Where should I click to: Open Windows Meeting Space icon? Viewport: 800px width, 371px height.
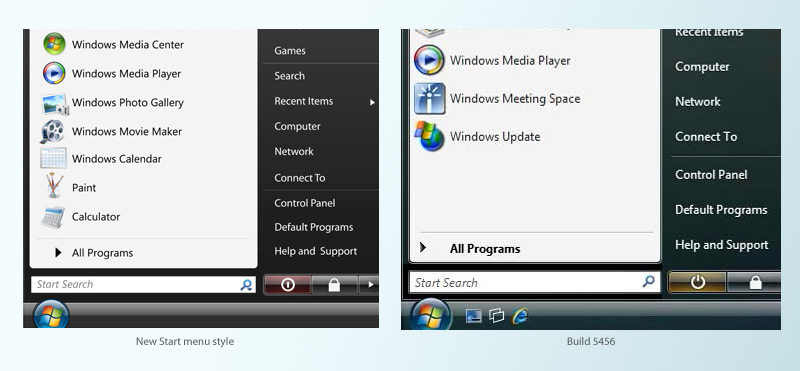430,98
